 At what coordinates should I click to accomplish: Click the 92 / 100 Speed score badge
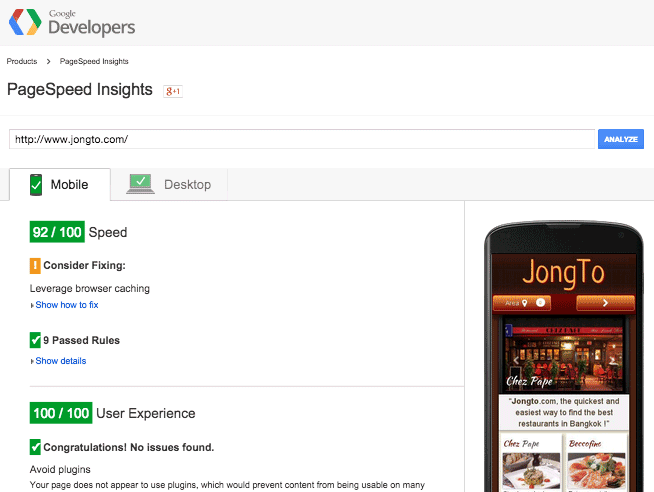tap(57, 232)
